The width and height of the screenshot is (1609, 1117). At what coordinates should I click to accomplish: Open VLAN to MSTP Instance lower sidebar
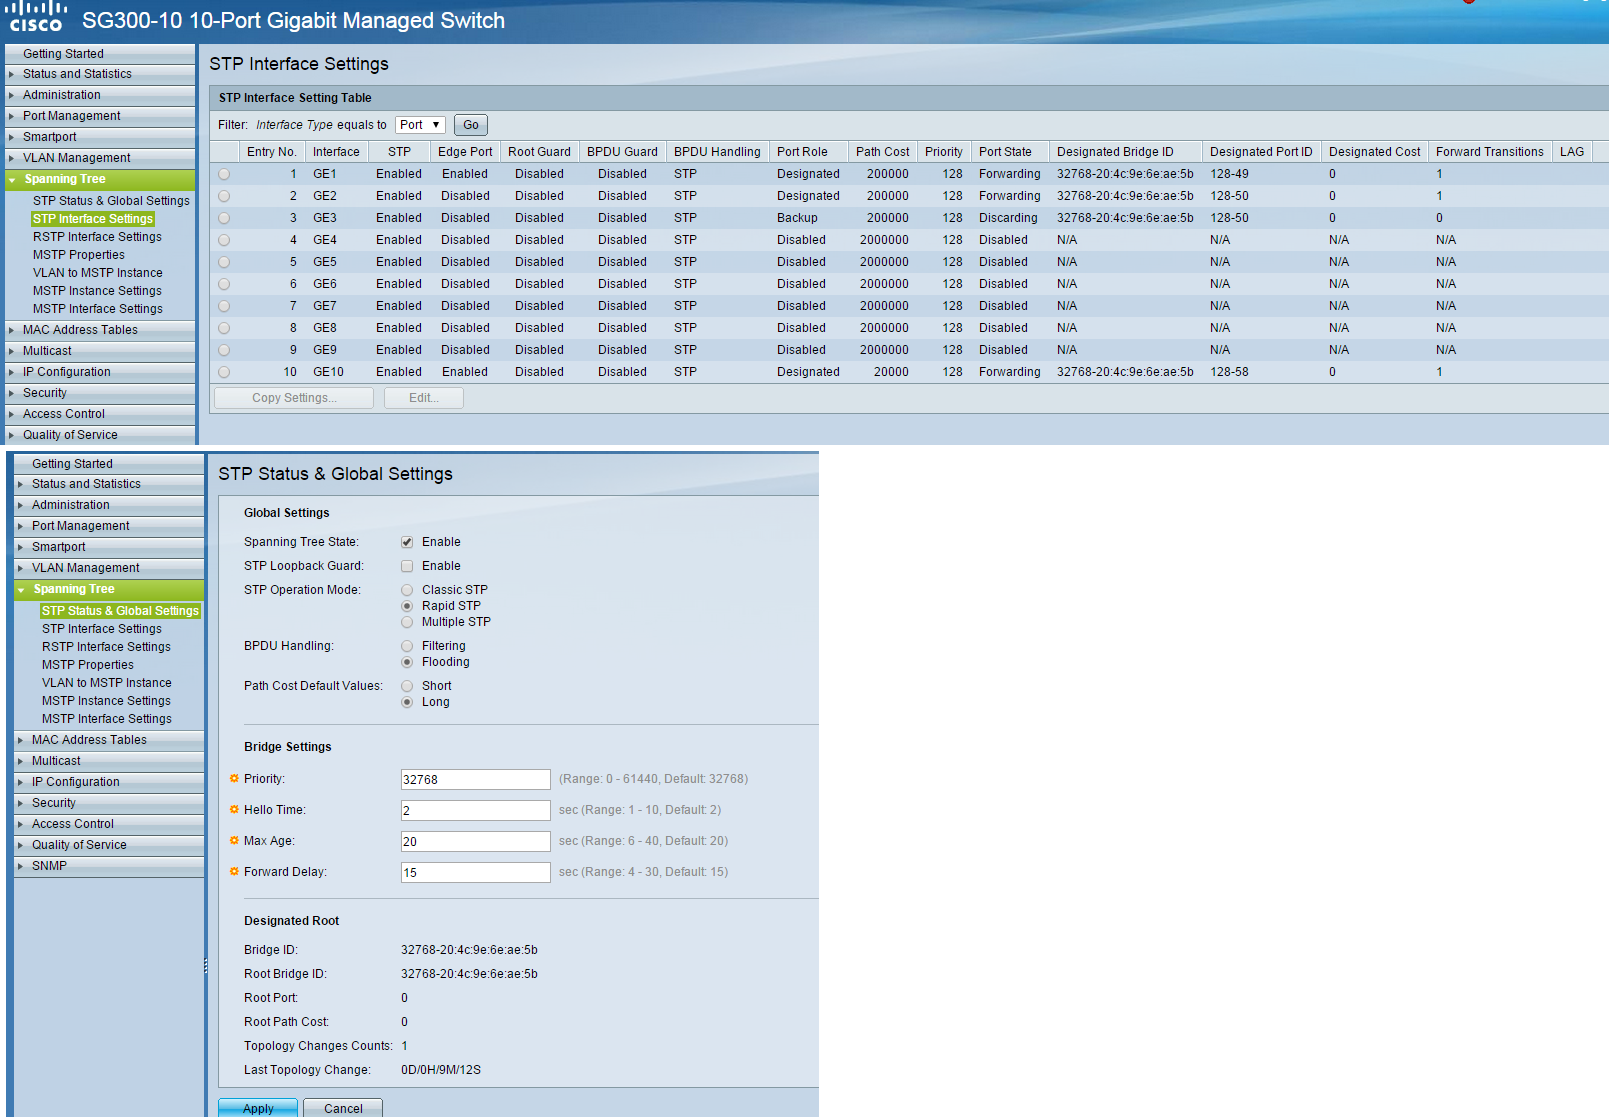click(x=107, y=683)
